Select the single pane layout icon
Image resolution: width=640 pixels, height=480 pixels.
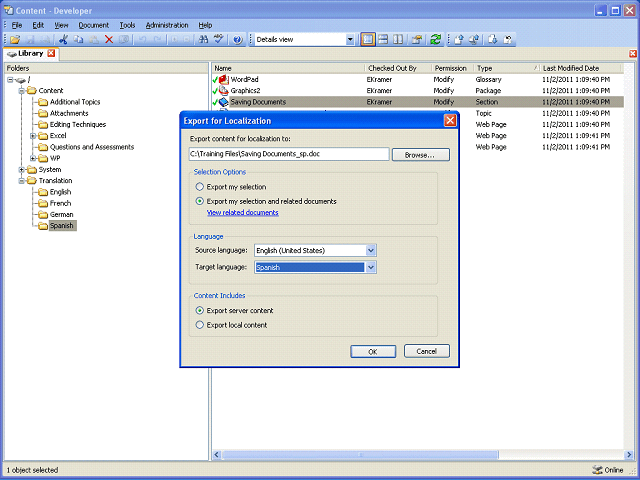point(368,40)
